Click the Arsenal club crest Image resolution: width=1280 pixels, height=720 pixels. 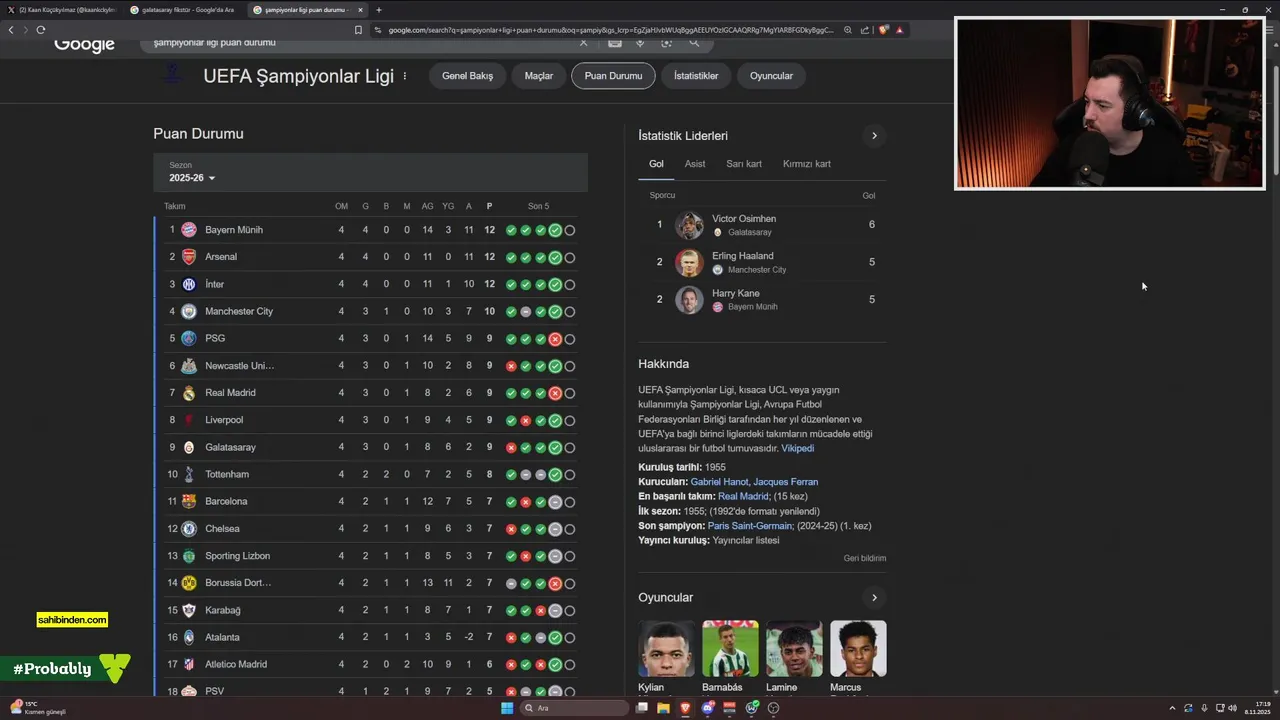click(x=189, y=257)
